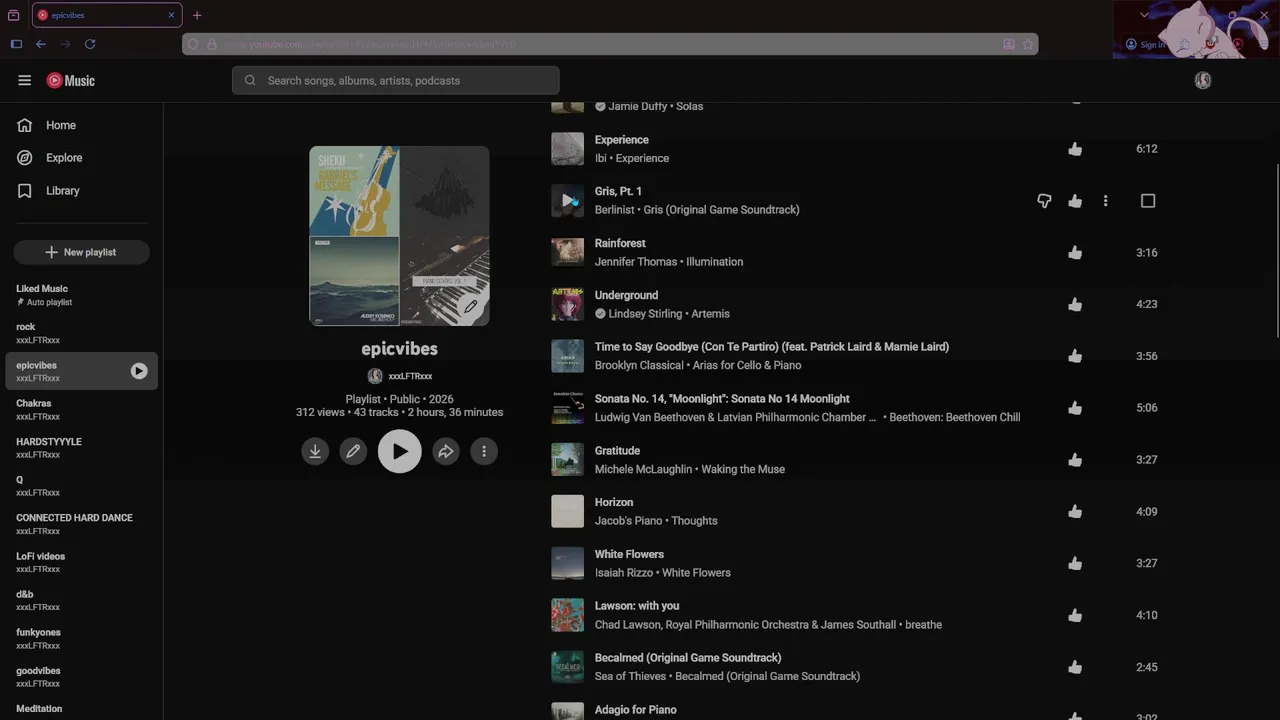Viewport: 1280px width, 720px height.
Task: Like the song Gratitude
Action: [1075, 460]
